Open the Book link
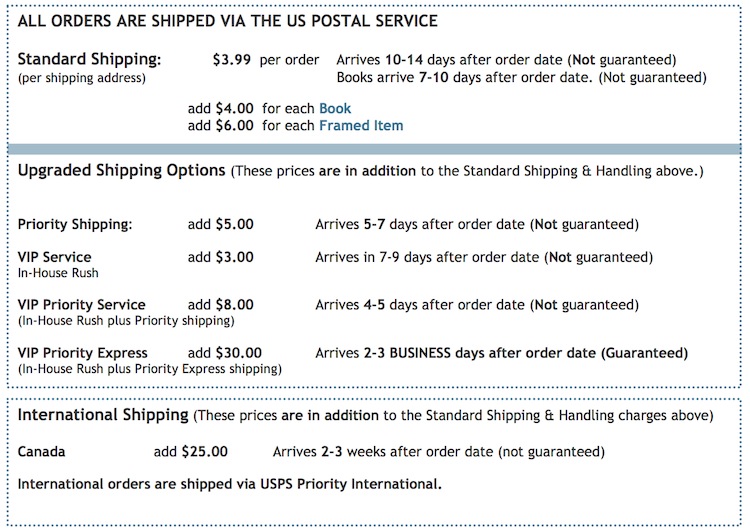Screen dimensions: 750x532 point(335,109)
